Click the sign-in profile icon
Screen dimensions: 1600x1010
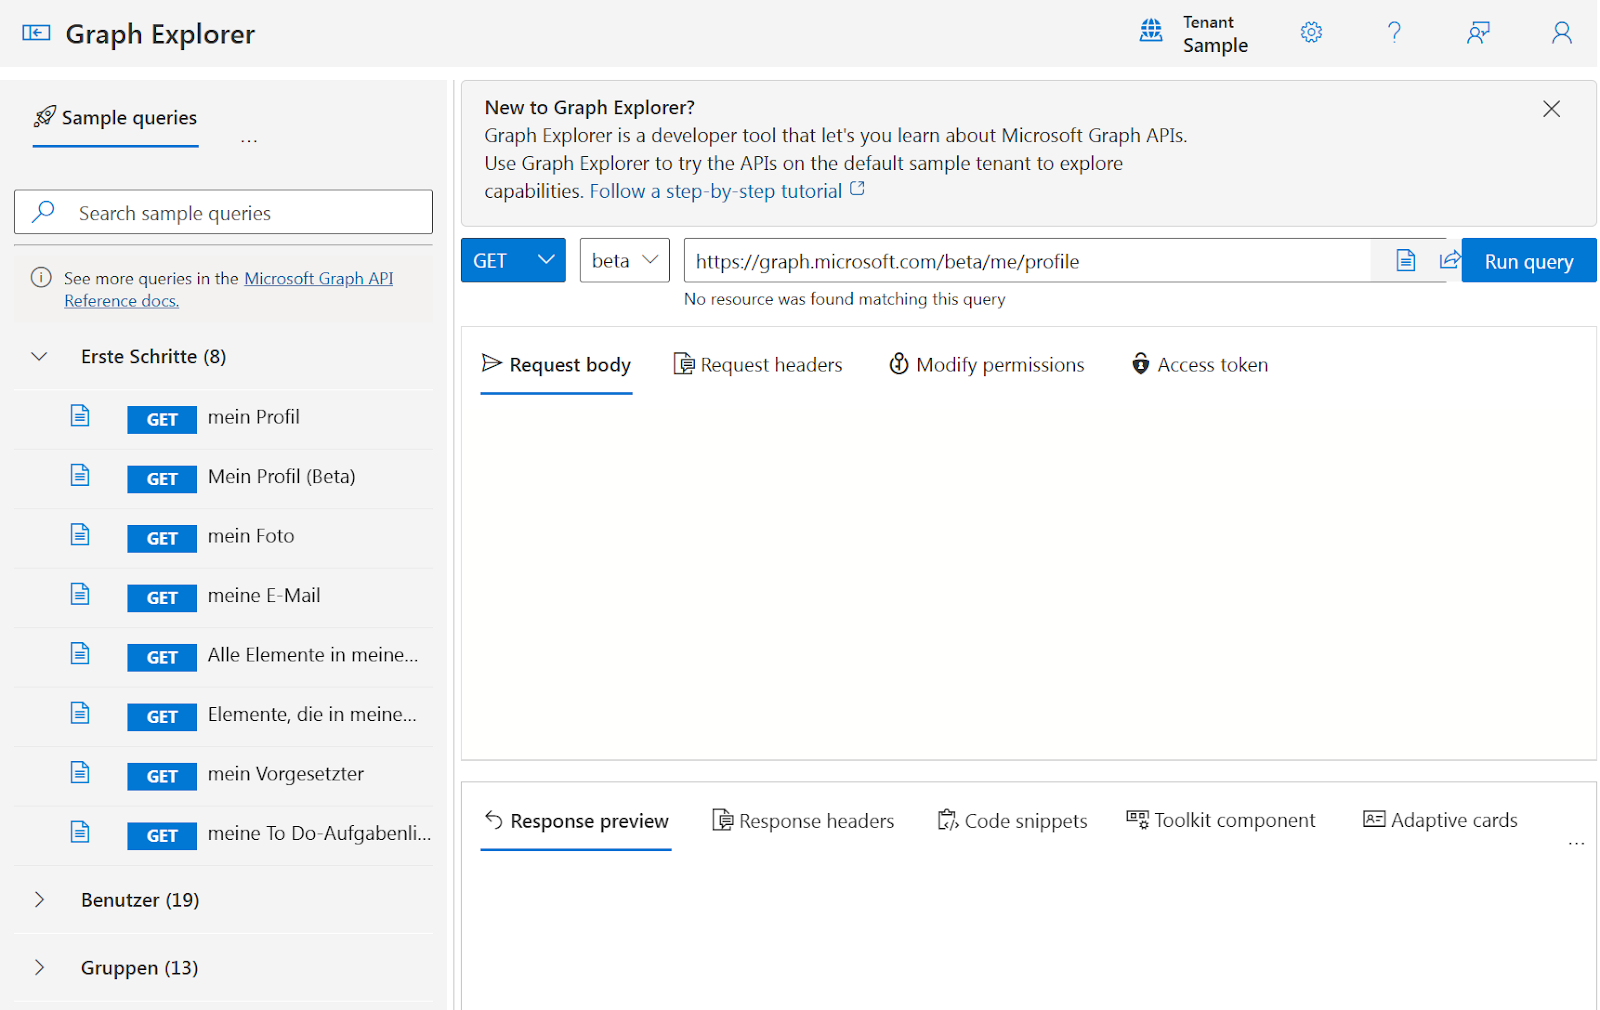[1561, 33]
